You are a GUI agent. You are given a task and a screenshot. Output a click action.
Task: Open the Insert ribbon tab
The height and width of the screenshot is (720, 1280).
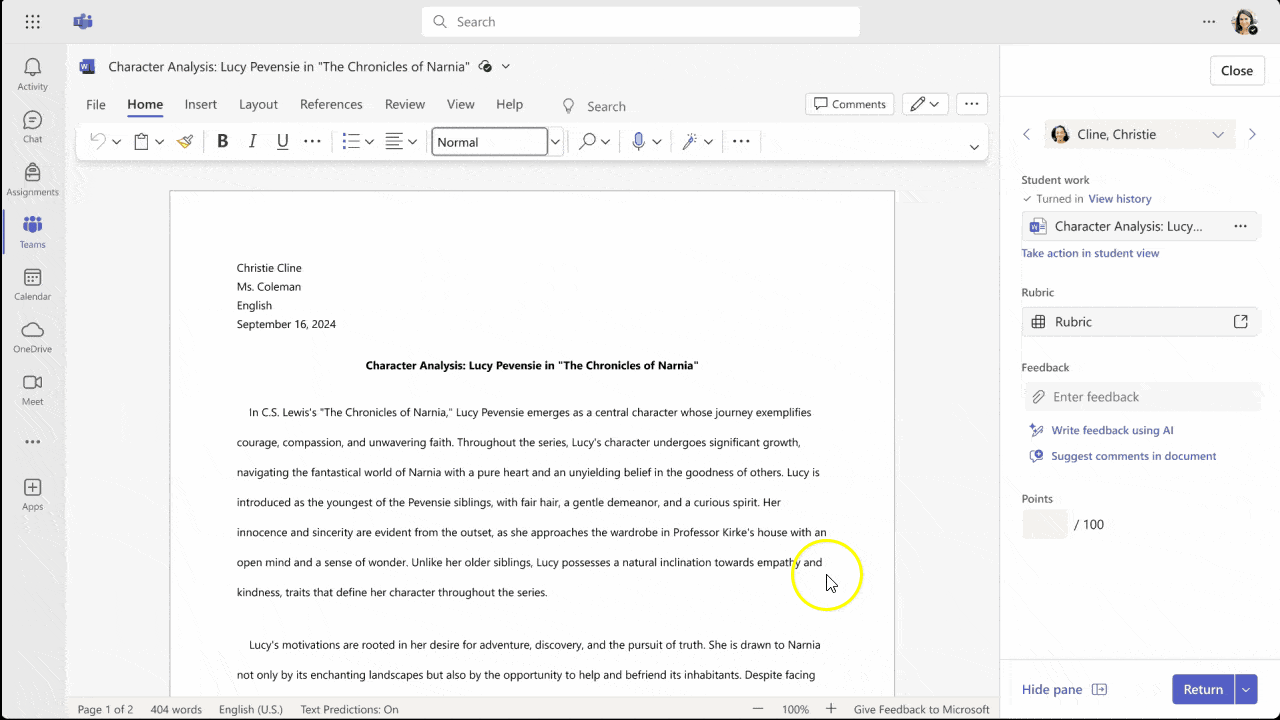[x=200, y=104]
